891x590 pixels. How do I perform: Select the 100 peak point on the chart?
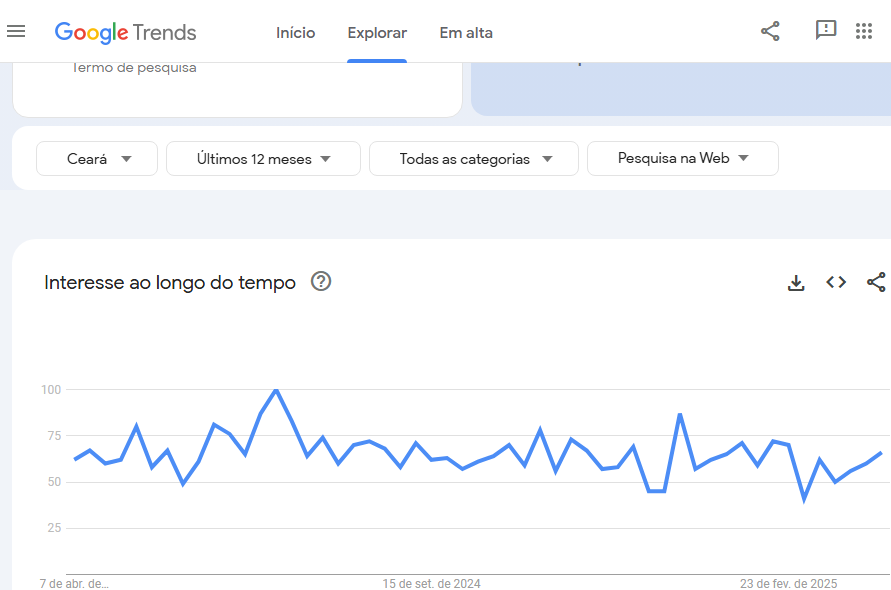[x=276, y=390]
